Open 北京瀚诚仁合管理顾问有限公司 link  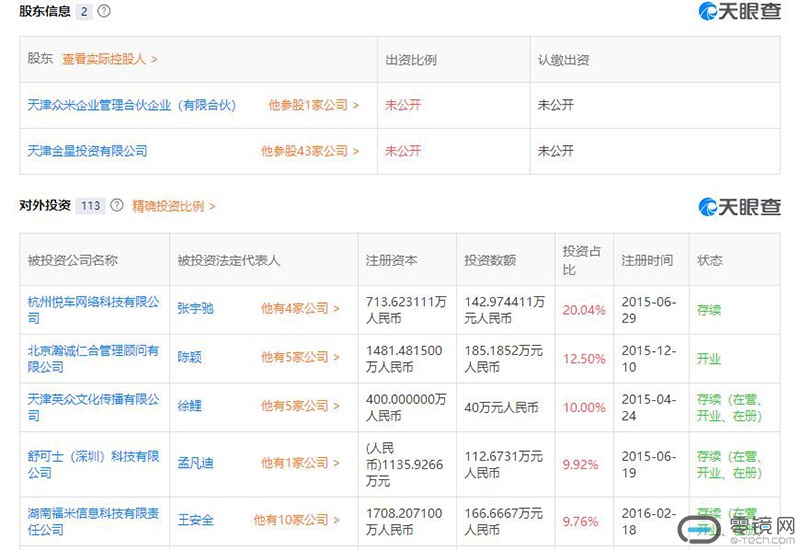93,358
